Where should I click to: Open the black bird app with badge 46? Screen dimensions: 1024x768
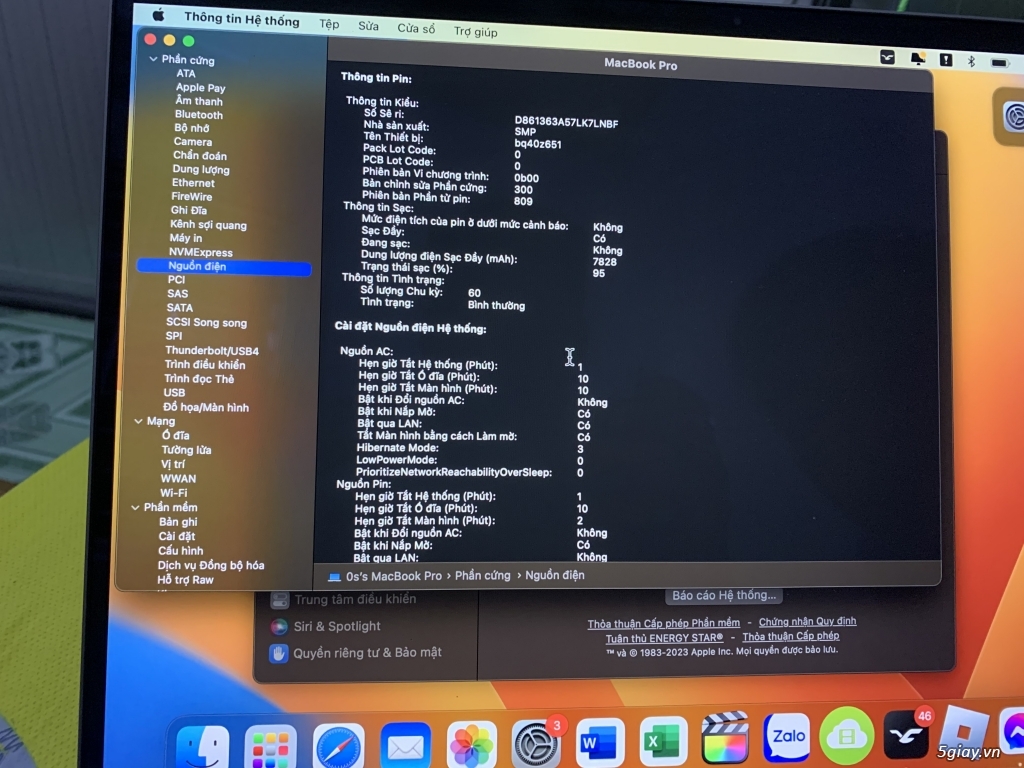click(906, 733)
